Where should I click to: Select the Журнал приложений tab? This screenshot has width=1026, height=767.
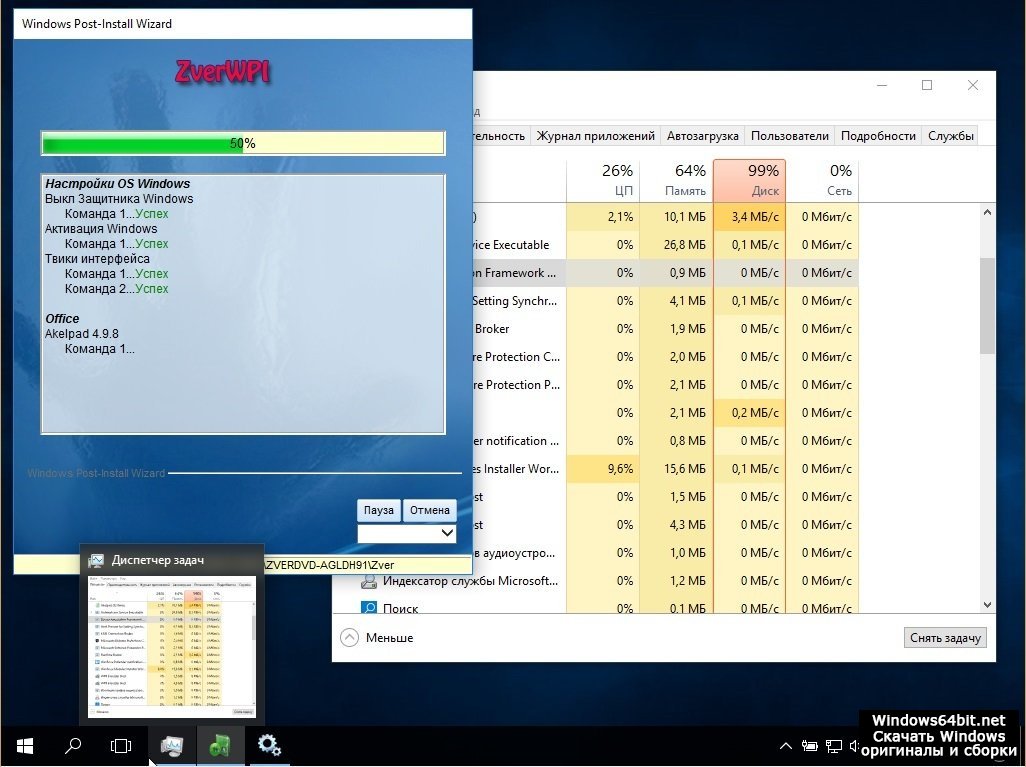point(595,136)
